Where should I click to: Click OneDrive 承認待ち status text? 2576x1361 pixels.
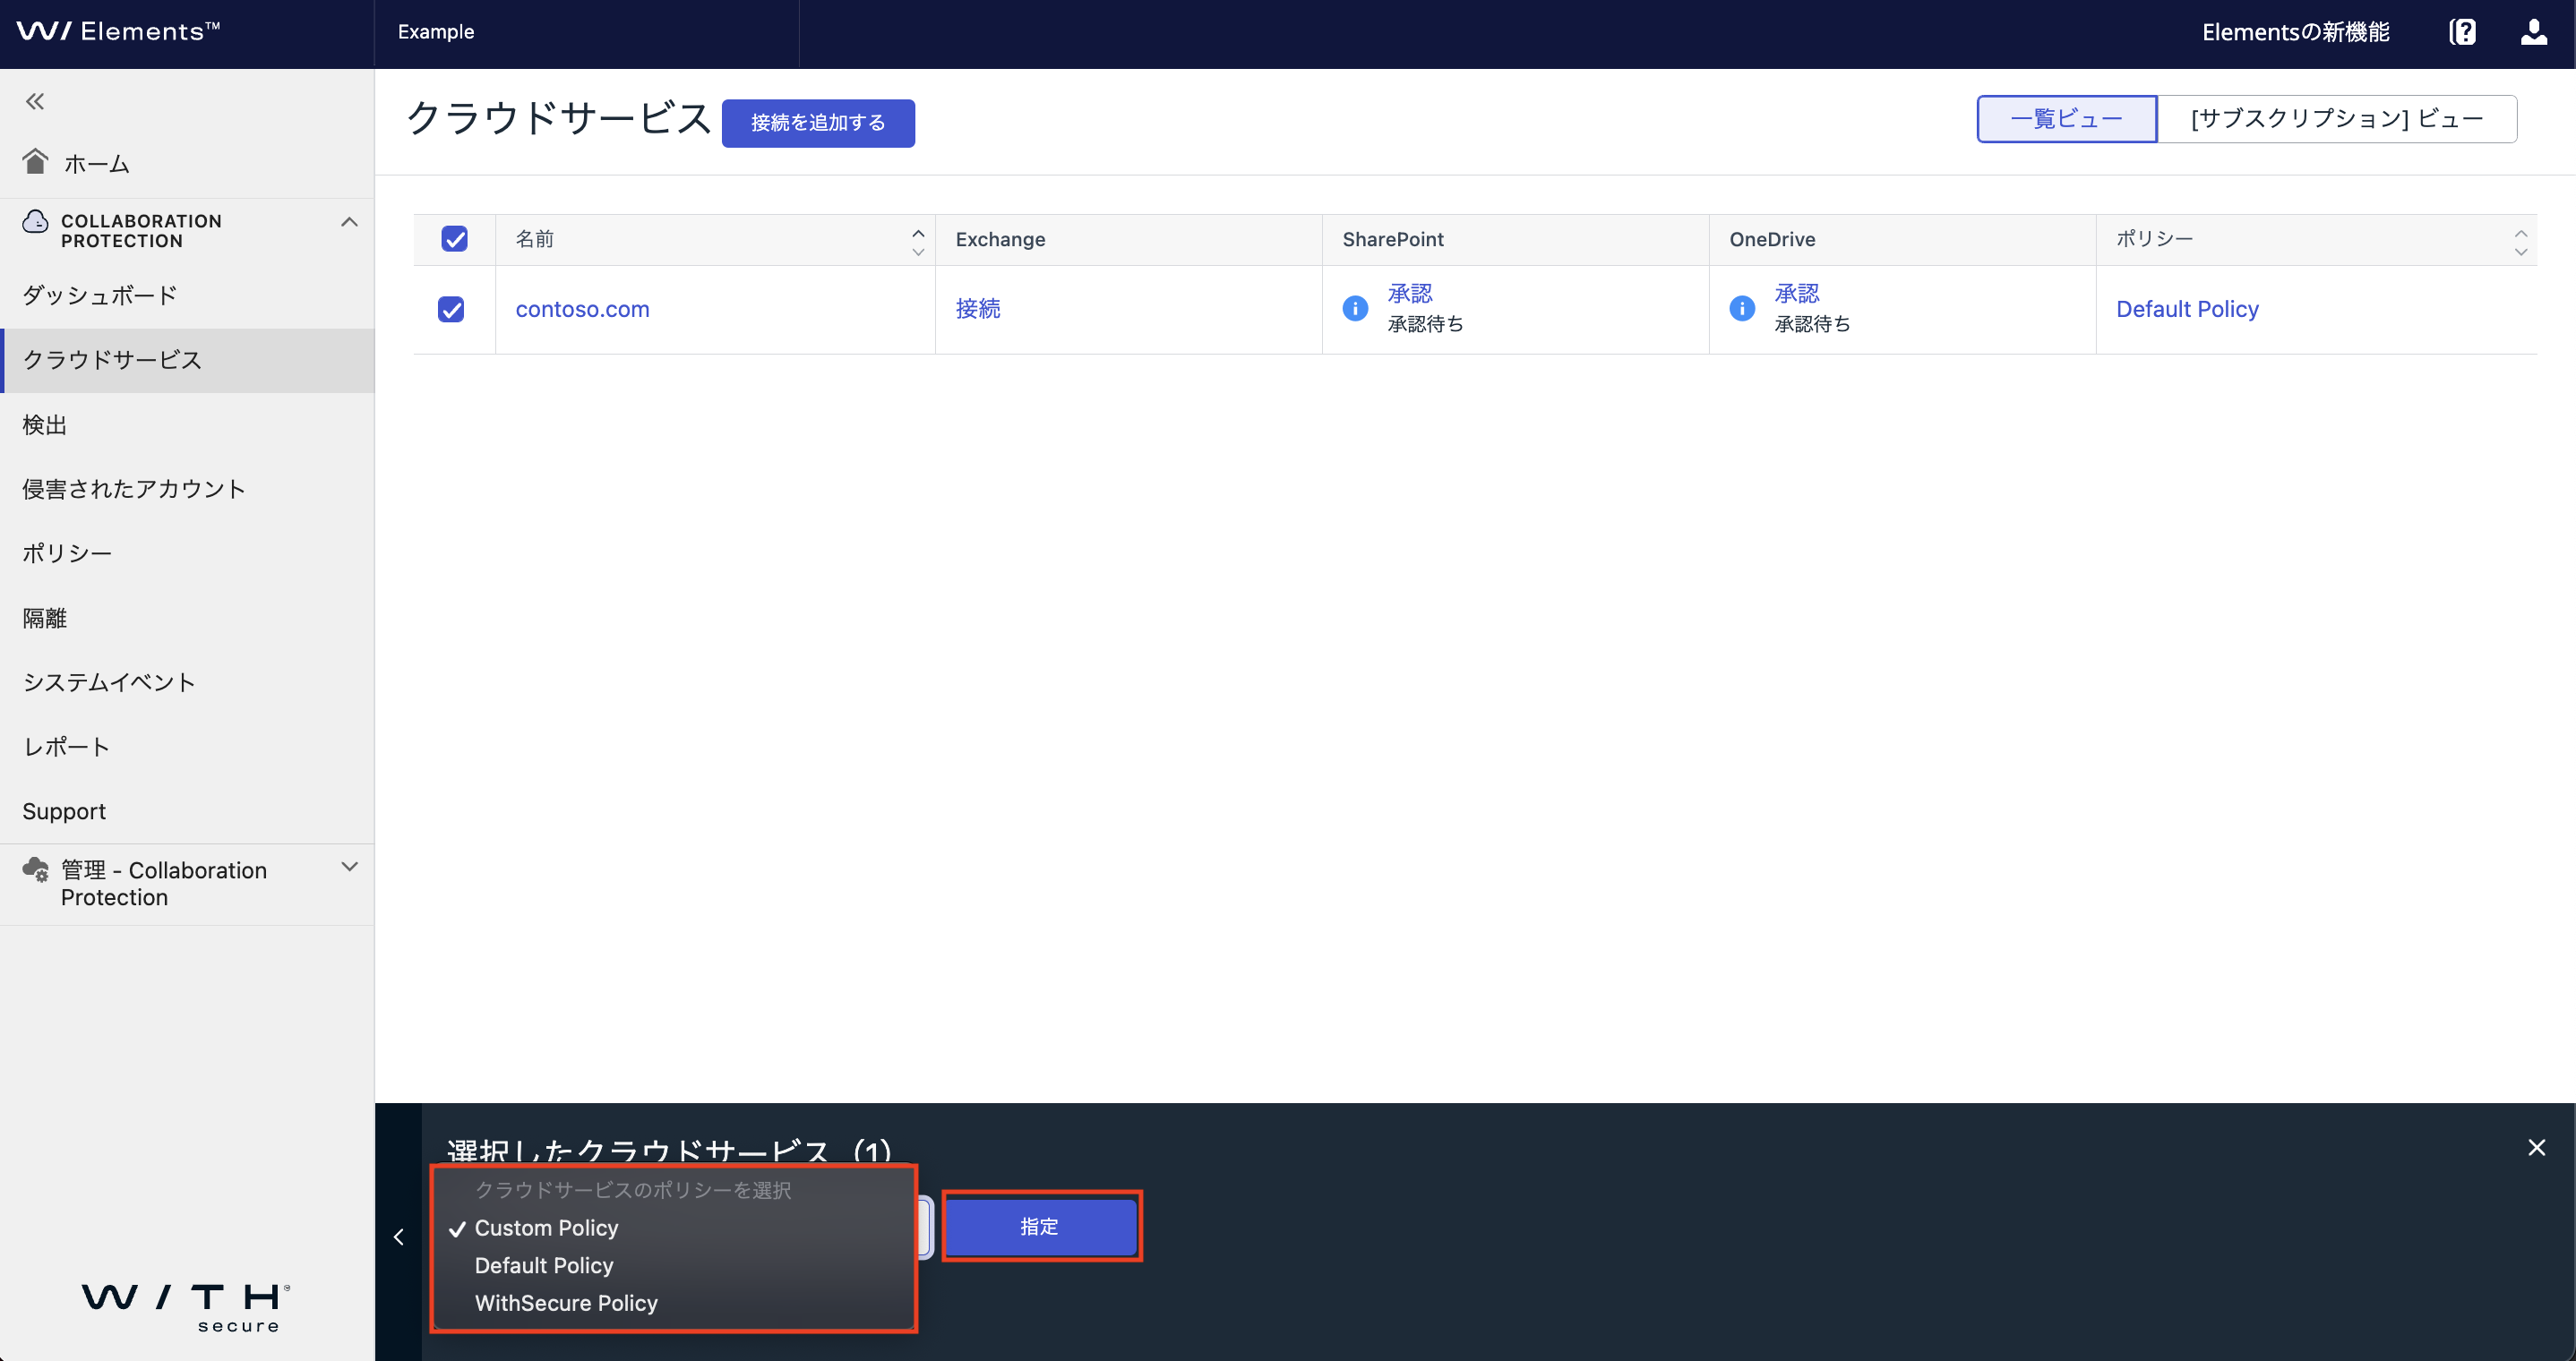point(1812,324)
